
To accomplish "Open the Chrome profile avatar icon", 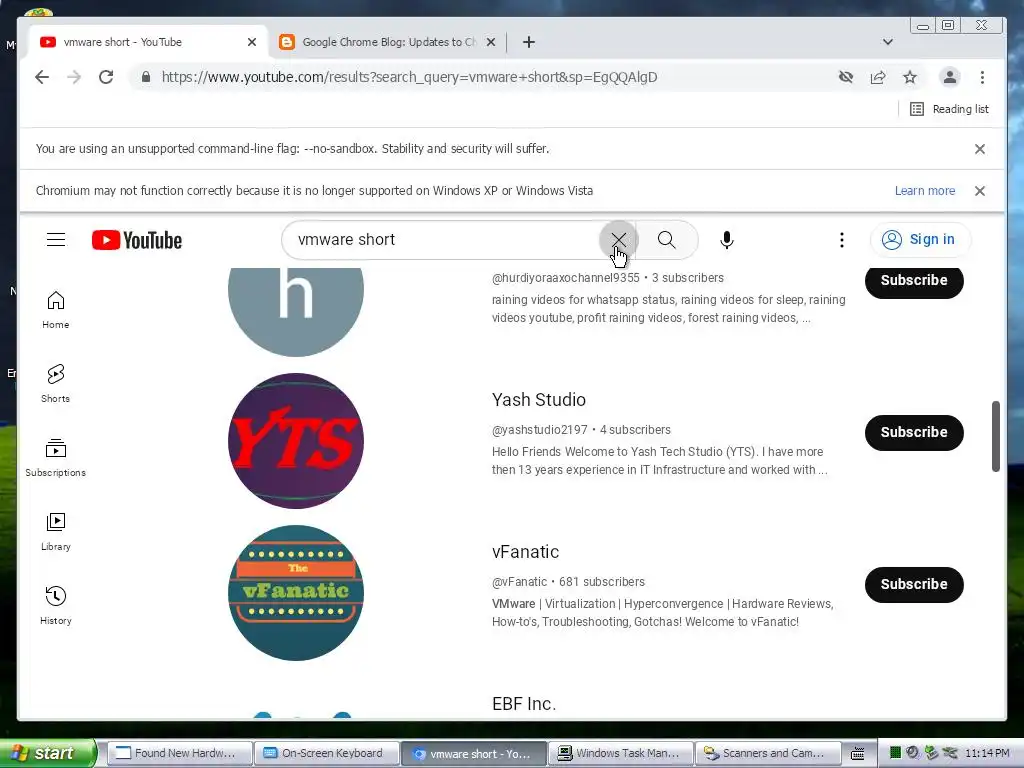I will 950,77.
